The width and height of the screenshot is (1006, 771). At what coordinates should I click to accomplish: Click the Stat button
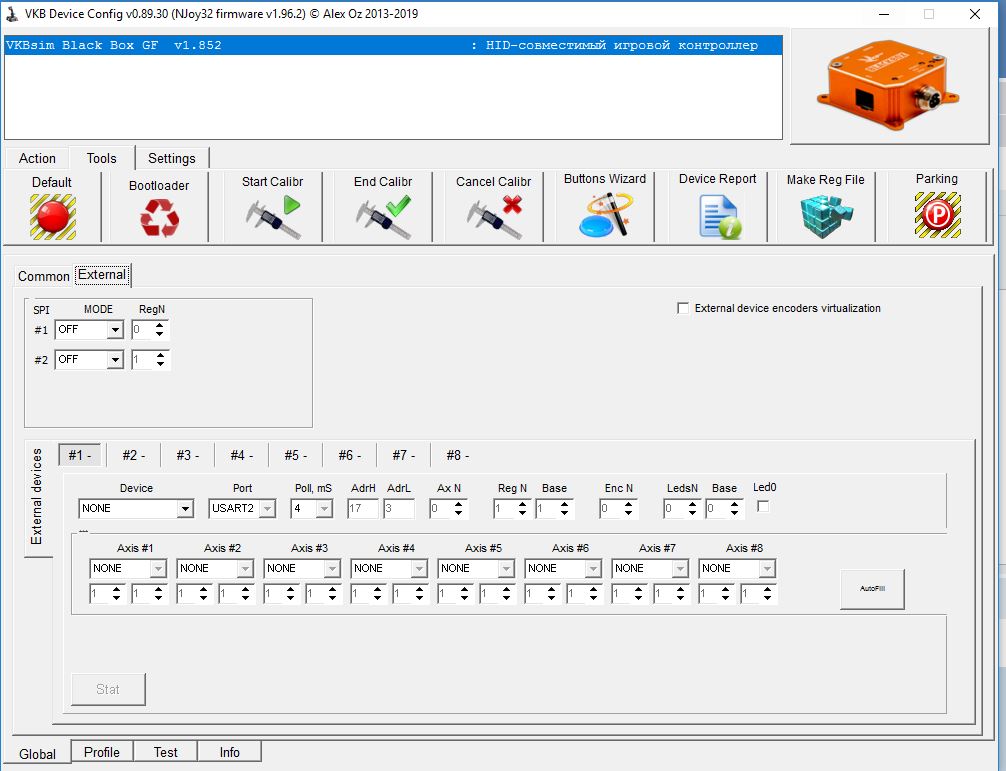pyautogui.click(x=108, y=690)
